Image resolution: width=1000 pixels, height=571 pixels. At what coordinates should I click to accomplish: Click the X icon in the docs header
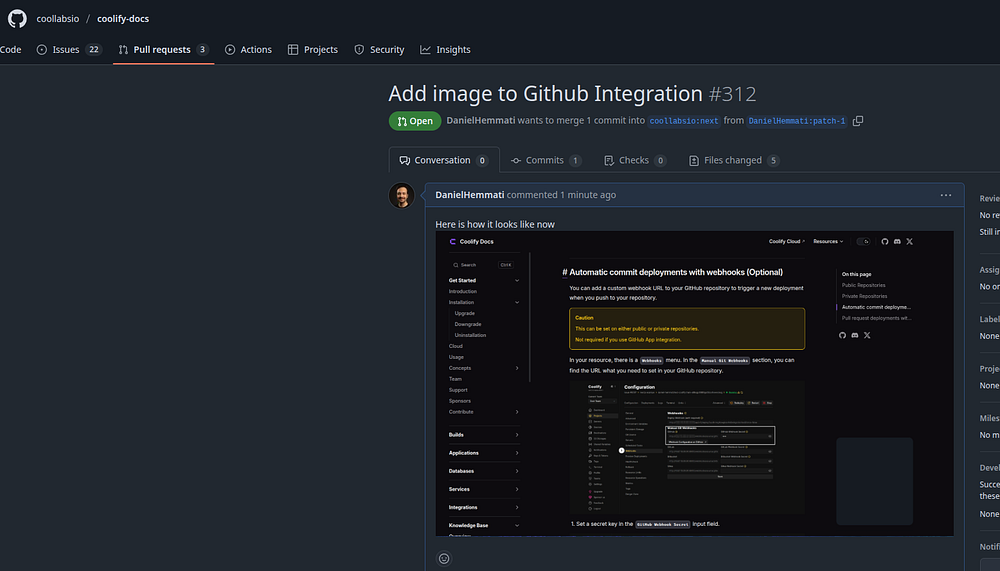909,241
